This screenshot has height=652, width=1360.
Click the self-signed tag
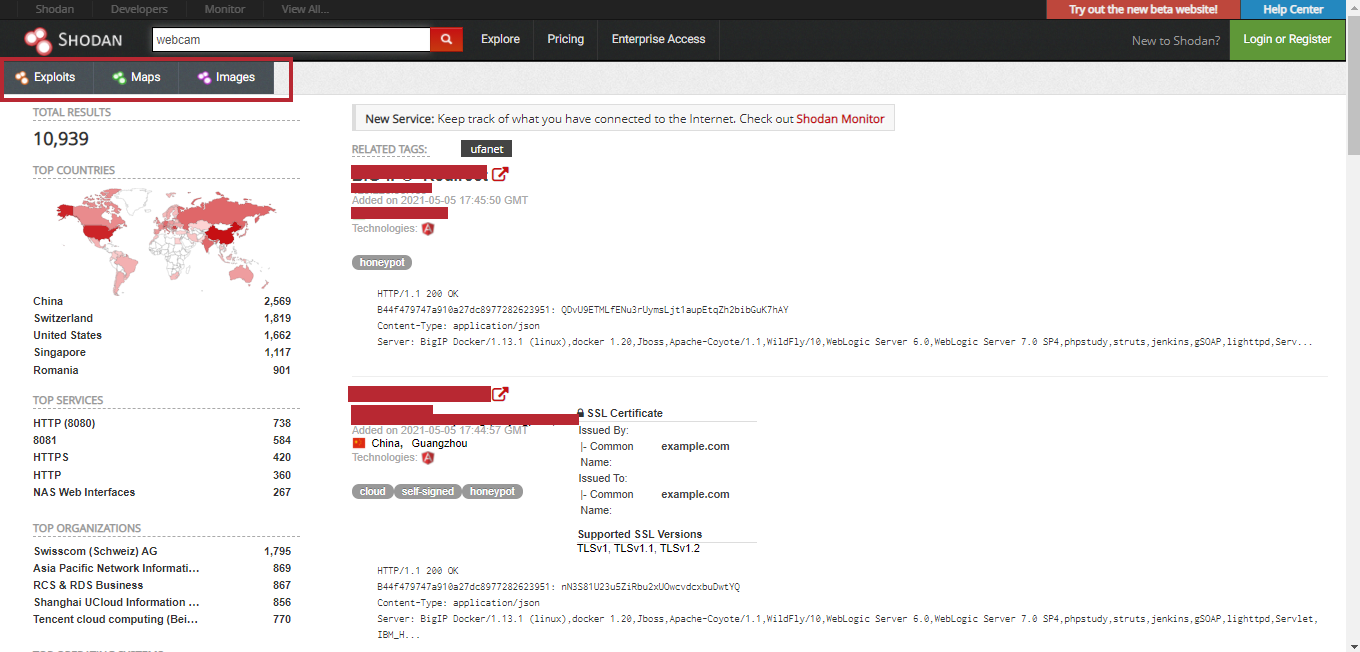[x=428, y=492]
